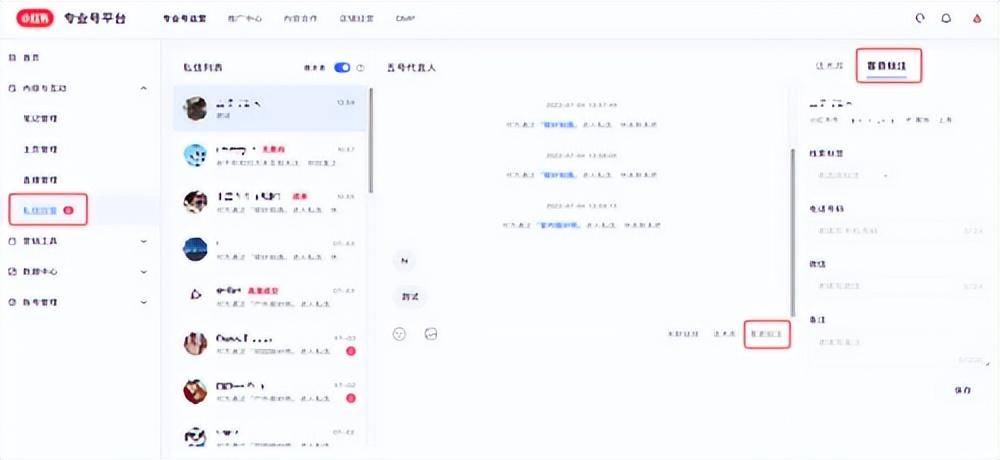Toggle the unread-only switch in message list
The height and width of the screenshot is (460, 1000).
342,68
